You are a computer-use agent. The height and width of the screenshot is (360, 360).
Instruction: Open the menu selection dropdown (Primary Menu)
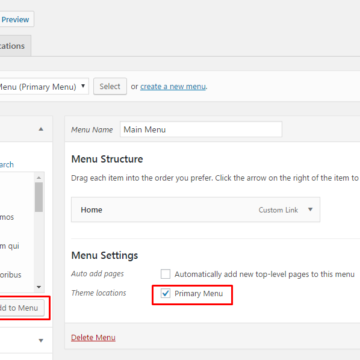click(44, 87)
